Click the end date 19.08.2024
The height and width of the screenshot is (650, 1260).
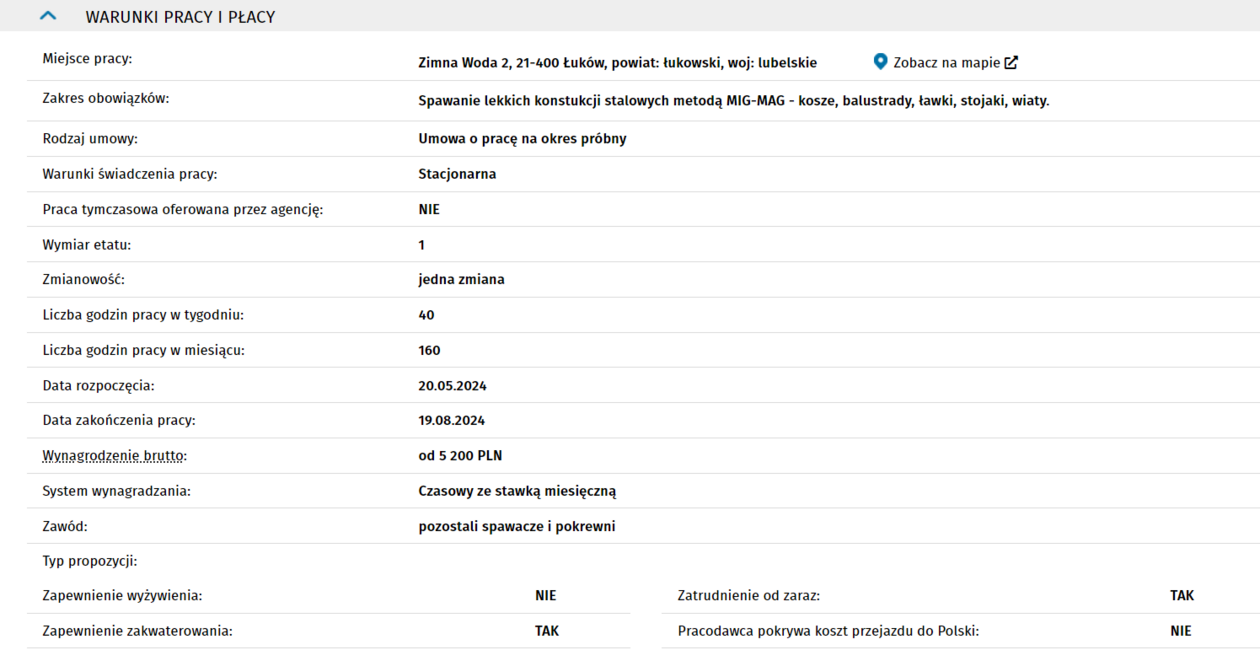451,421
